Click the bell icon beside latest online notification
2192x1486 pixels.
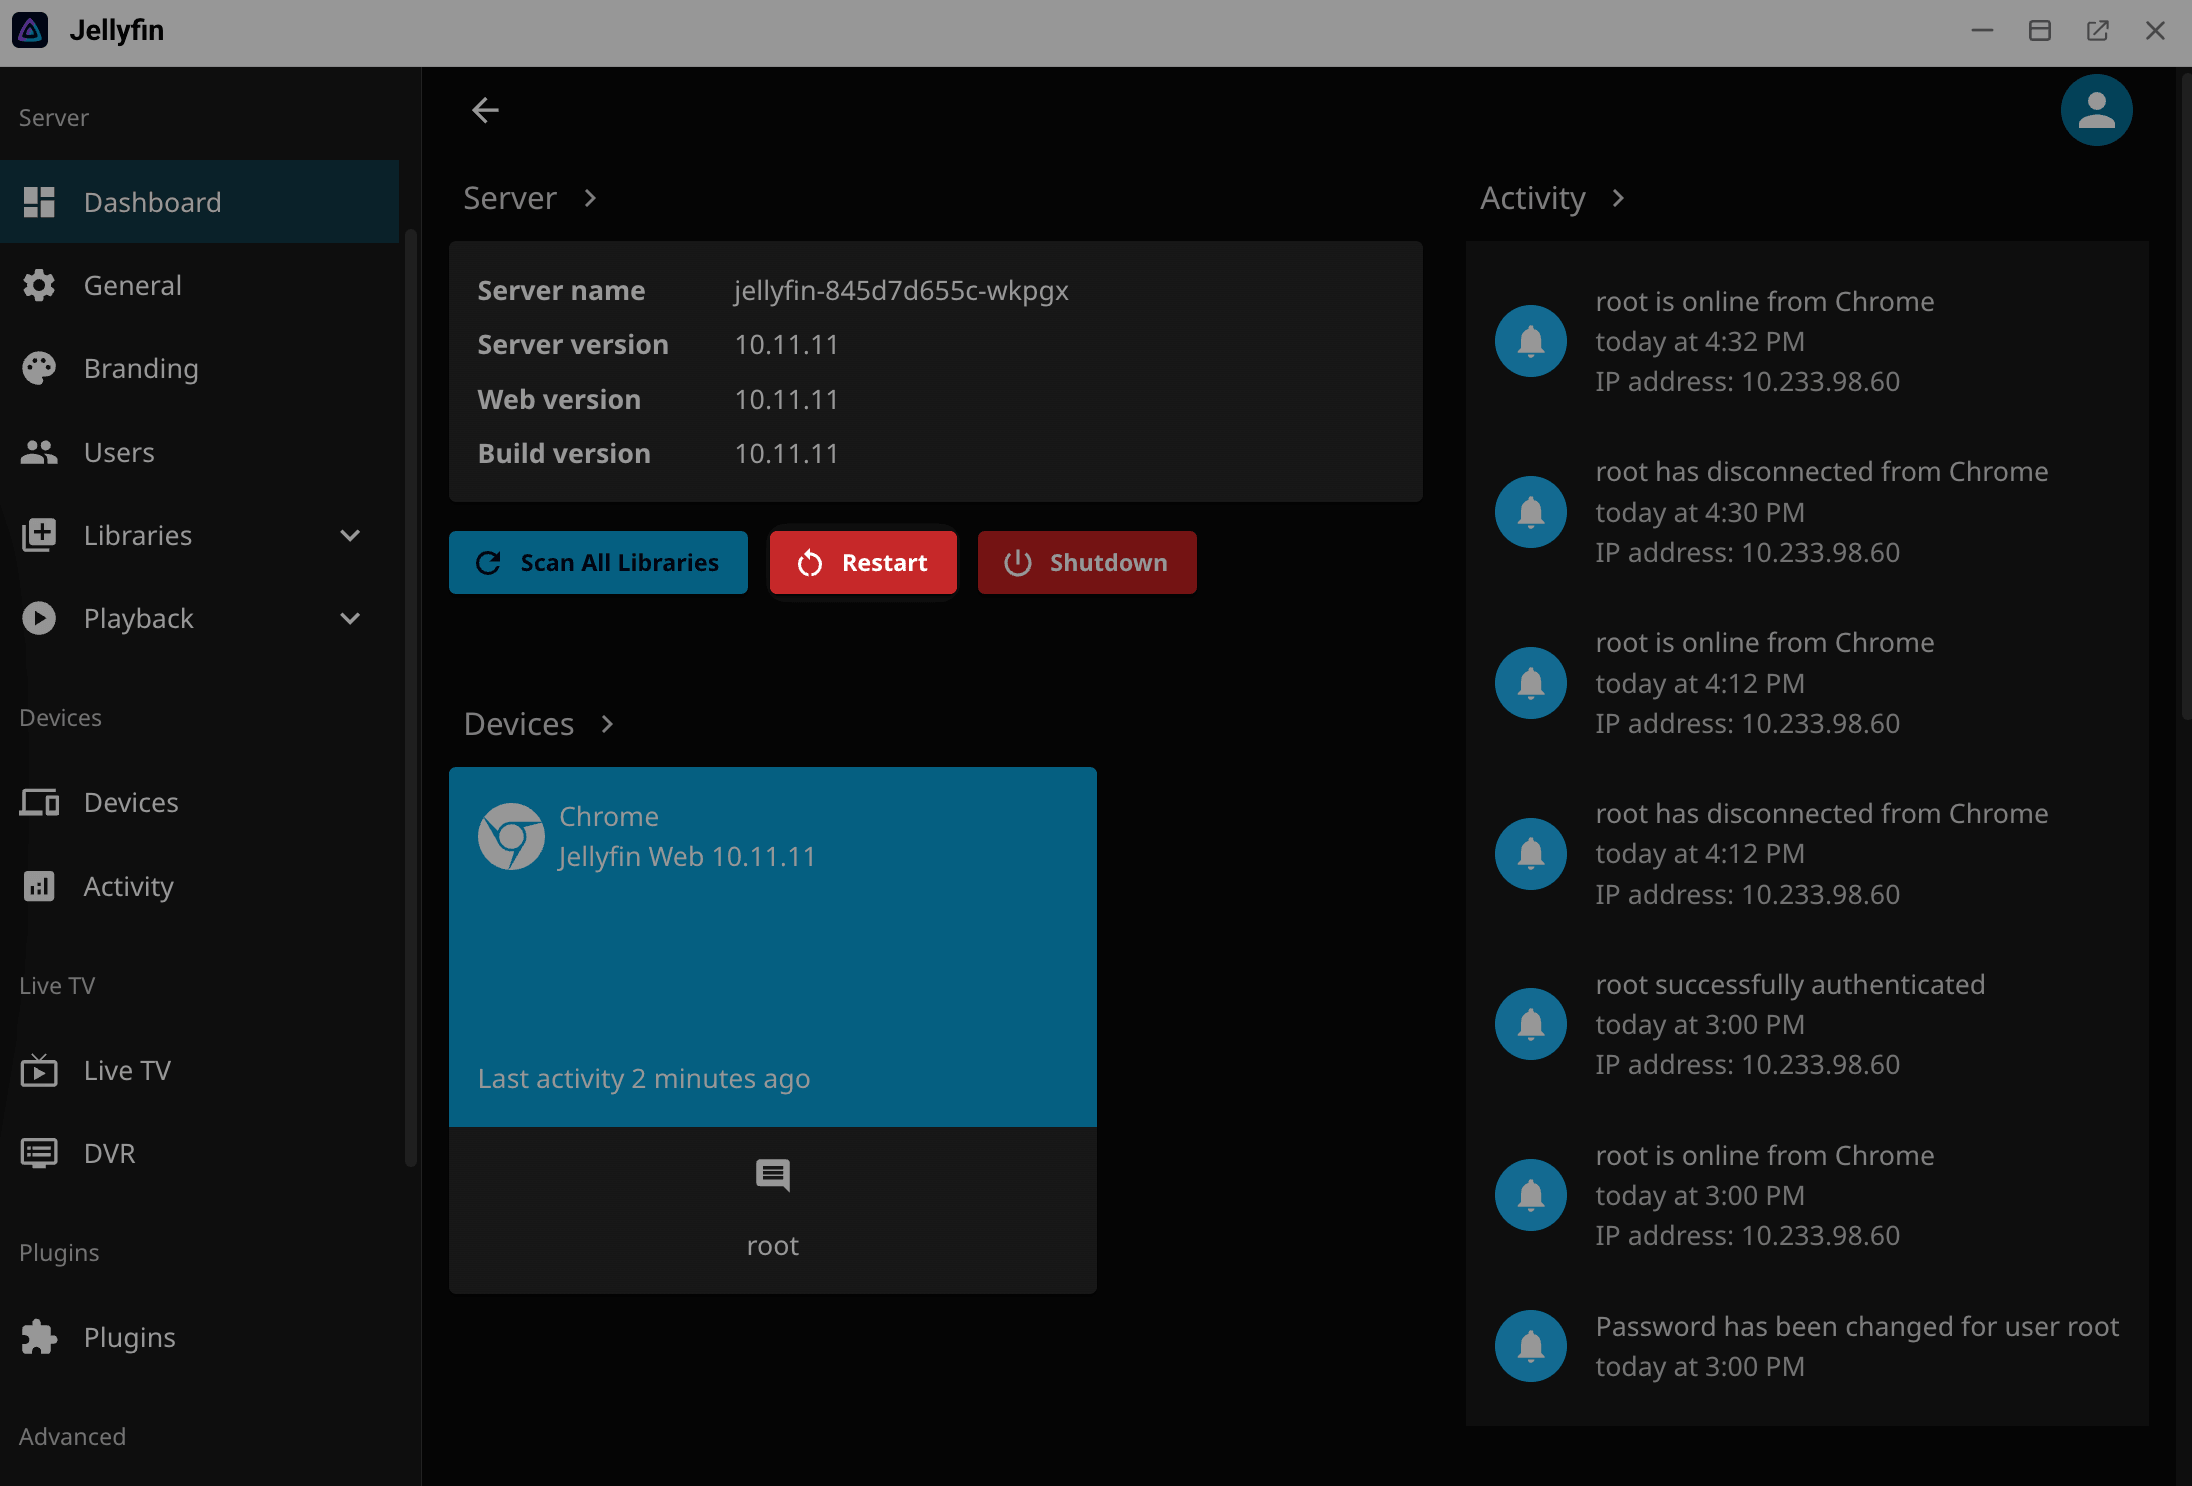click(1530, 341)
